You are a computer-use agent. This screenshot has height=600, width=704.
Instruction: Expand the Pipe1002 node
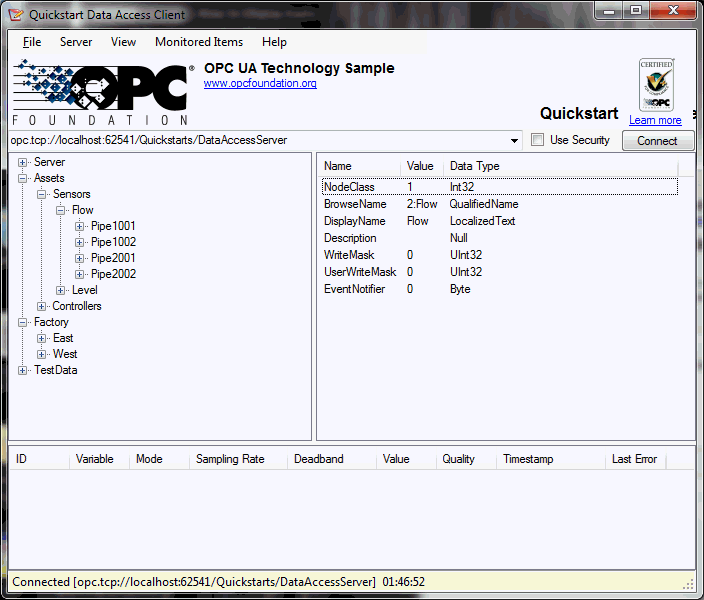point(79,242)
